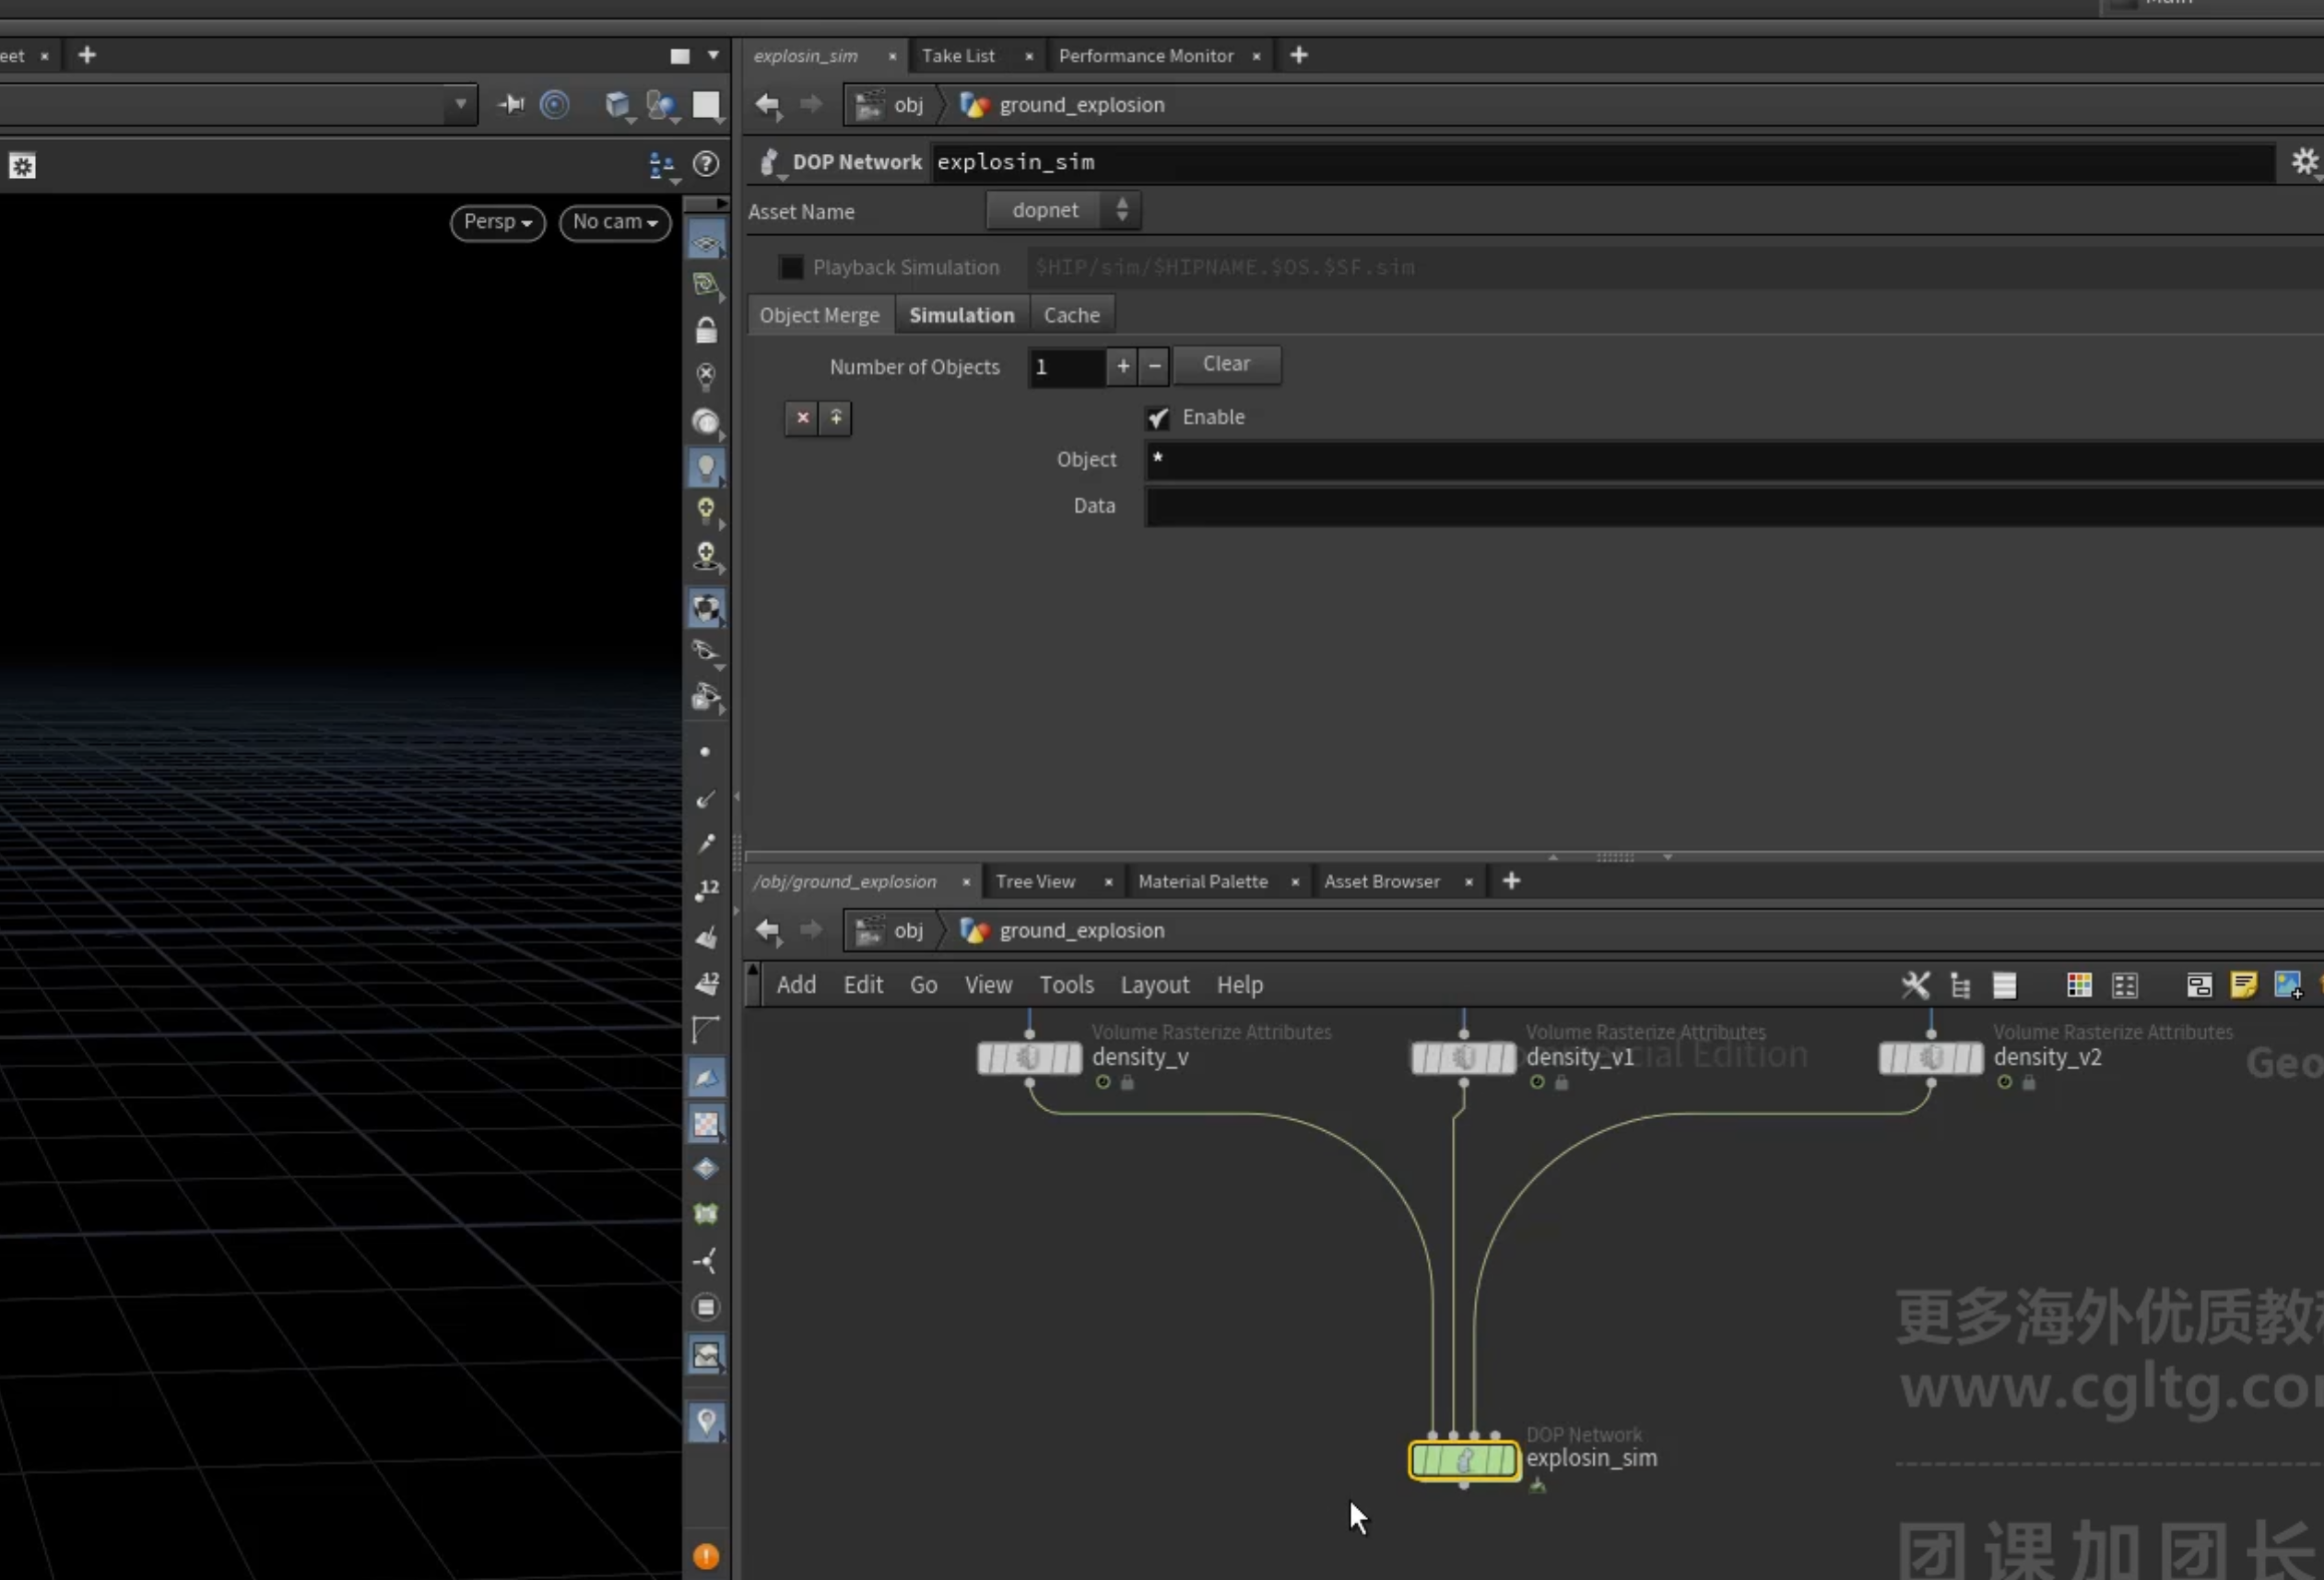The width and height of the screenshot is (2324, 1580).
Task: Select the explosin_sim DOP Network node
Action: click(x=1464, y=1460)
